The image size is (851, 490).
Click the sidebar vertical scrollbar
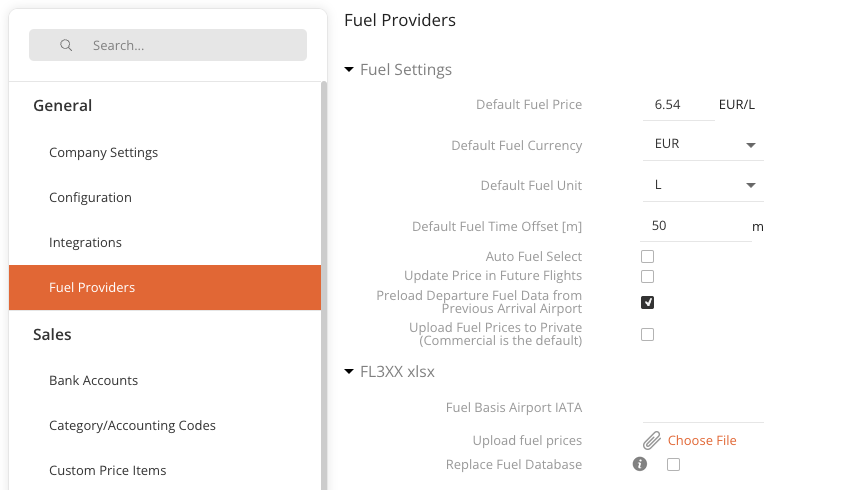pyautogui.click(x=324, y=285)
